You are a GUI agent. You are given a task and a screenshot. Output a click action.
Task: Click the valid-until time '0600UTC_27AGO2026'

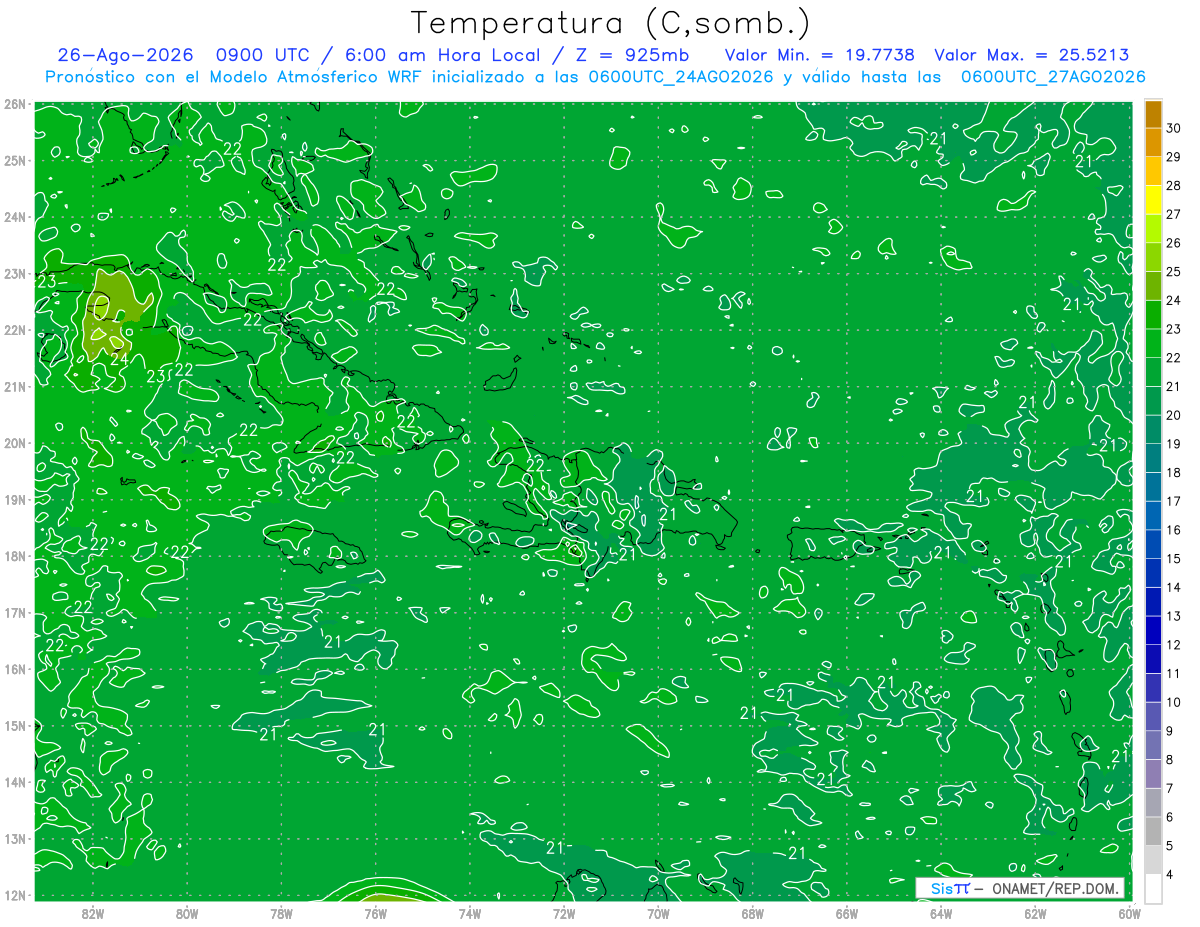click(x=1053, y=77)
